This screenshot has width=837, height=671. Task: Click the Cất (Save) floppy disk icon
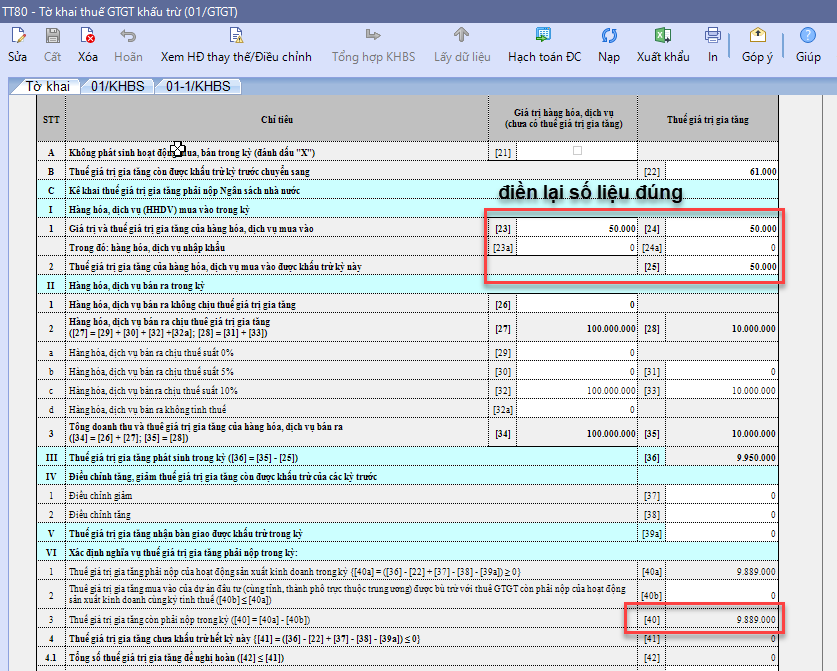tap(52, 36)
